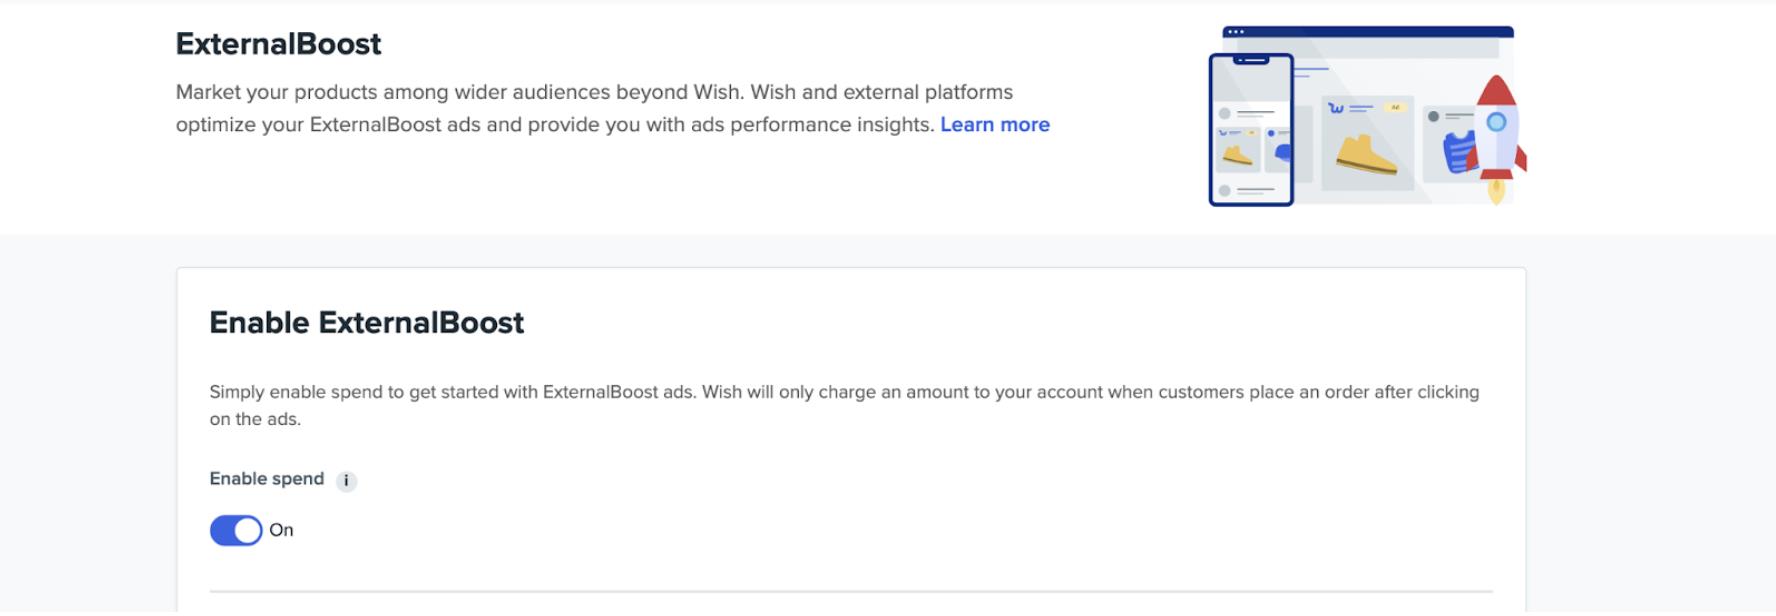Screen dimensions: 1776x616
Task: Click the Enable spend label
Action: pyautogui.click(x=266, y=479)
